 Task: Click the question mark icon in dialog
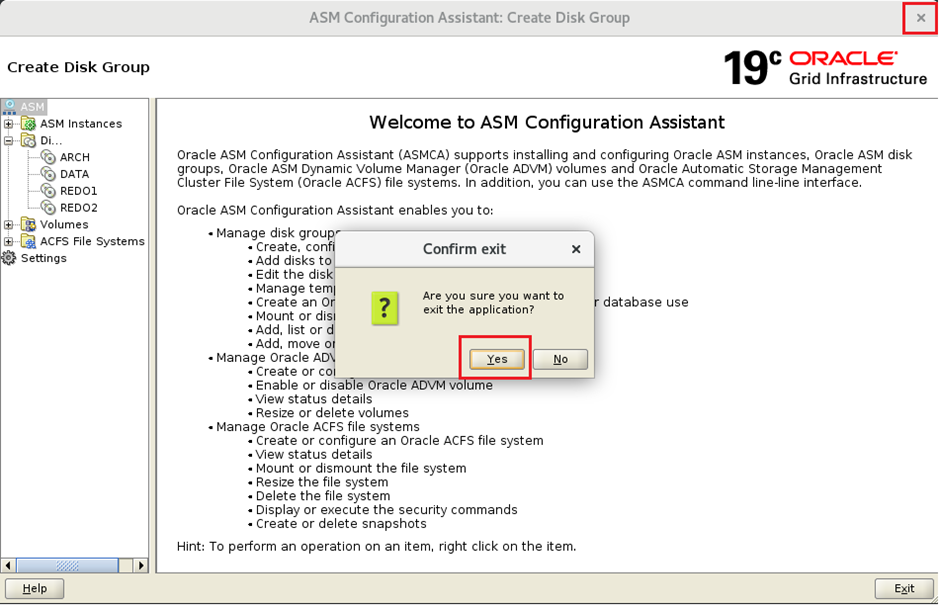(x=384, y=308)
